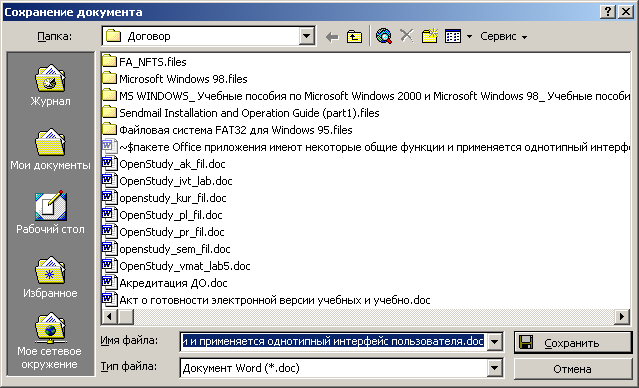639x388 pixels.
Task: Expand the Имя файла dropdown arrow
Action: (494, 342)
